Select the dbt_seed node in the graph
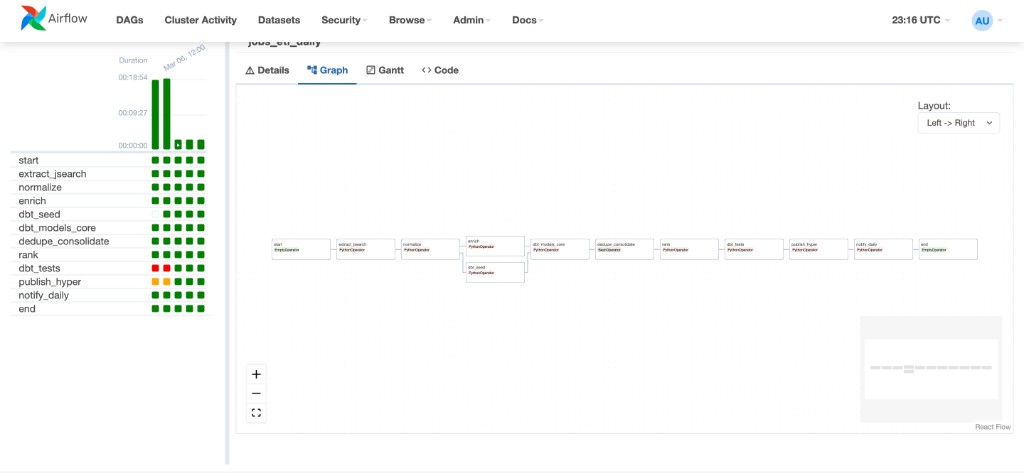Image resolution: width=1024 pixels, height=473 pixels. point(496,272)
